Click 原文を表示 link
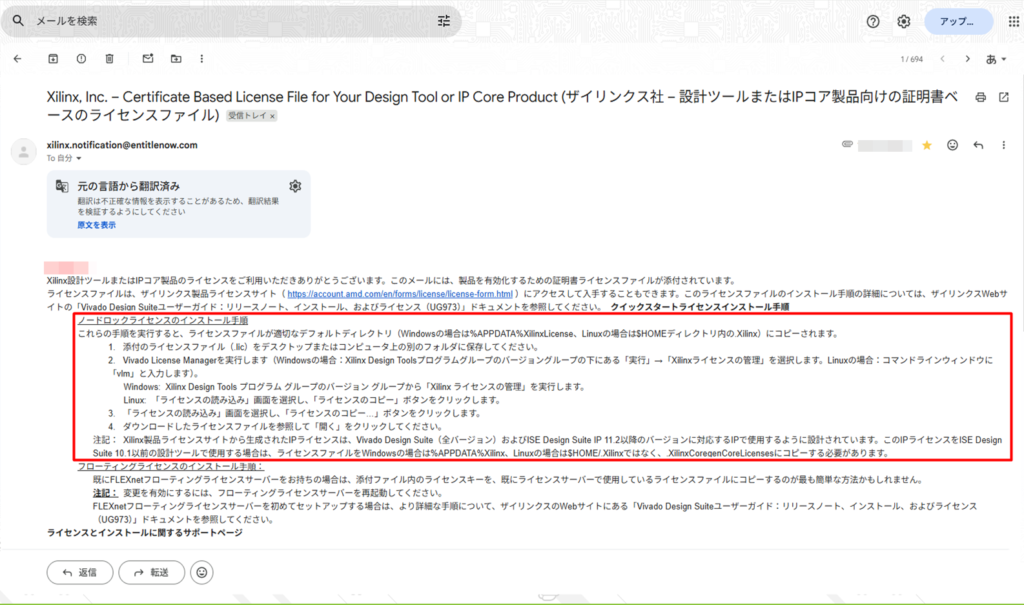Viewport: 1024px width, 605px height. pos(97,225)
